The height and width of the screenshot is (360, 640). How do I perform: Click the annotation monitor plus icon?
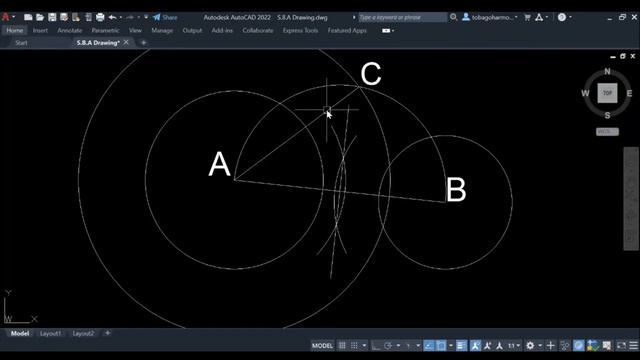551,346
